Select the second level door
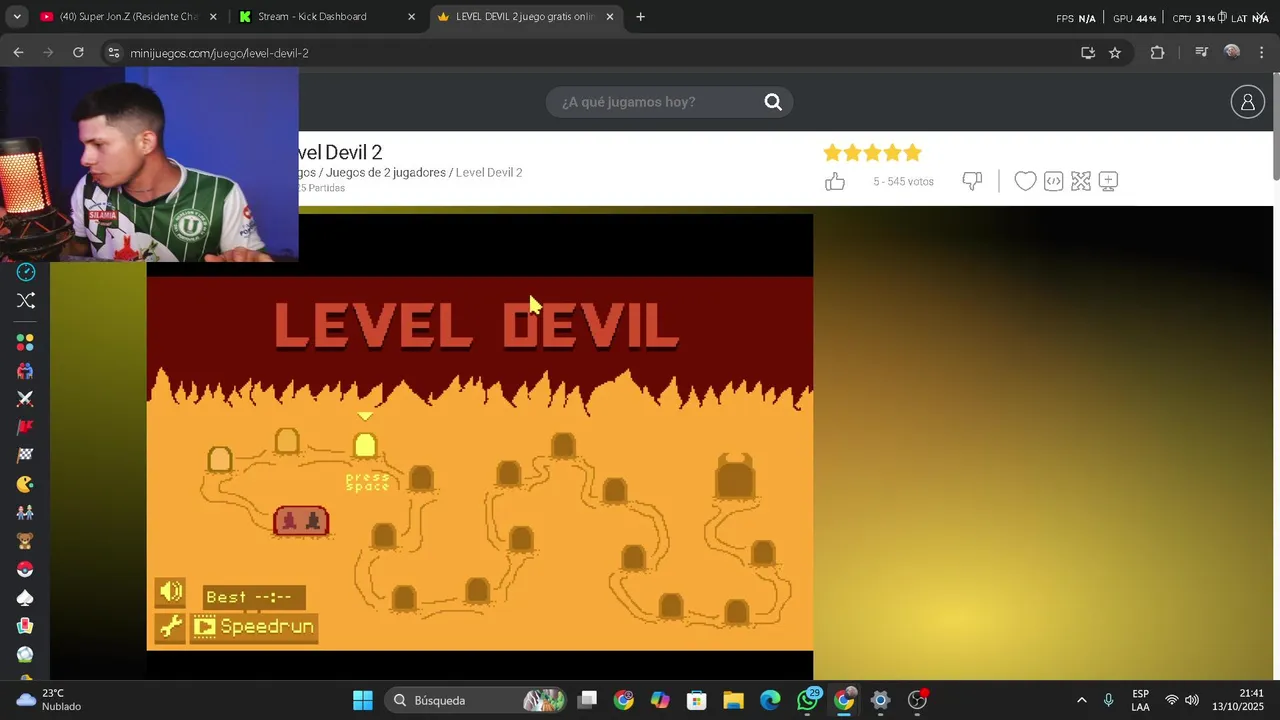This screenshot has height=720, width=1280. (x=287, y=441)
